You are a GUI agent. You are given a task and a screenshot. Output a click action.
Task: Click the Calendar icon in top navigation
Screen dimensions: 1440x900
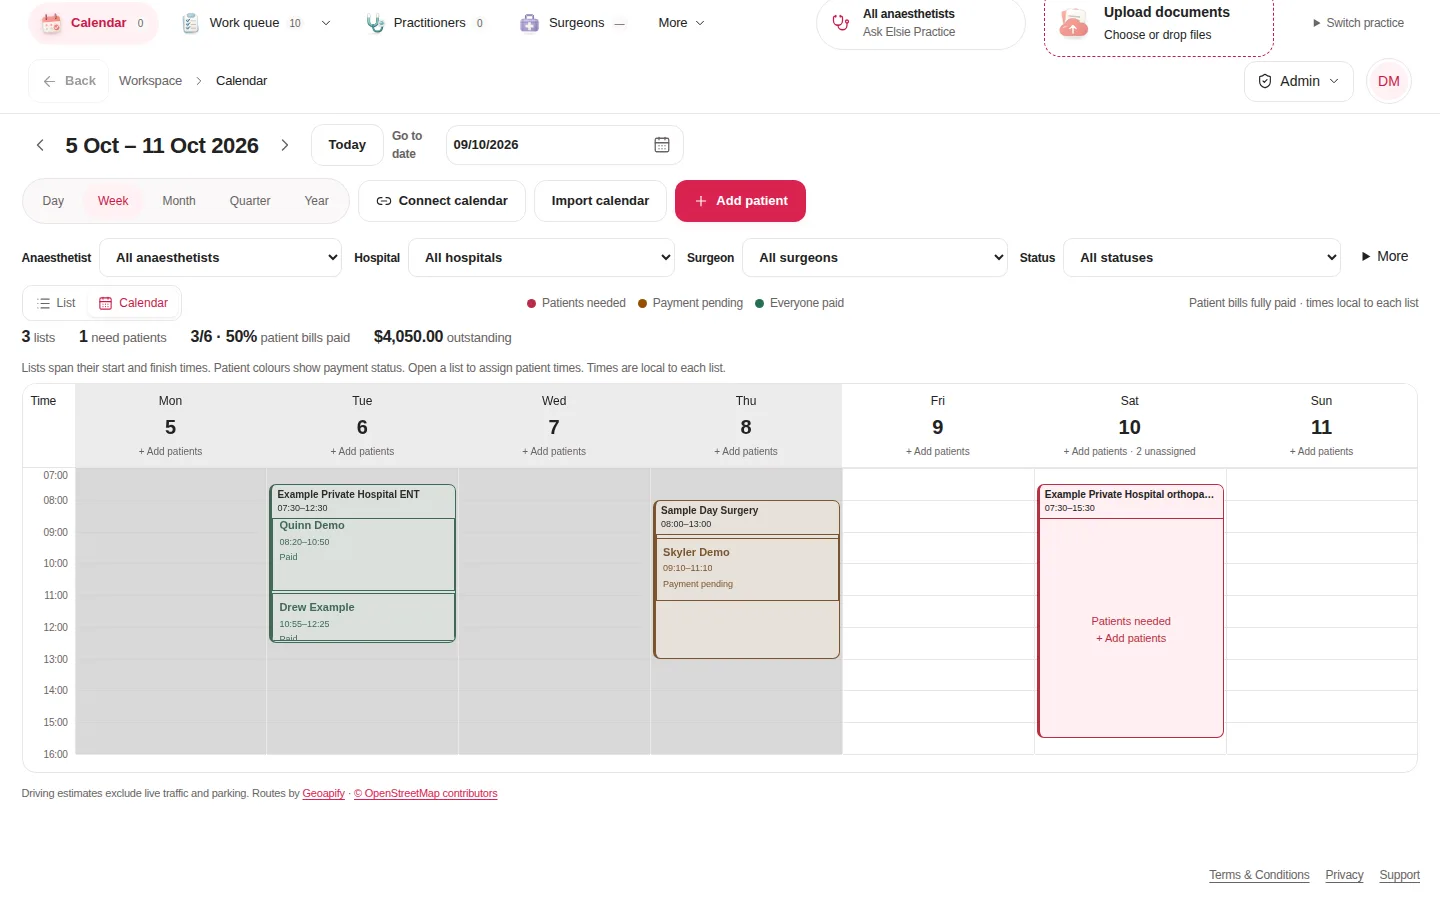pyautogui.click(x=51, y=23)
